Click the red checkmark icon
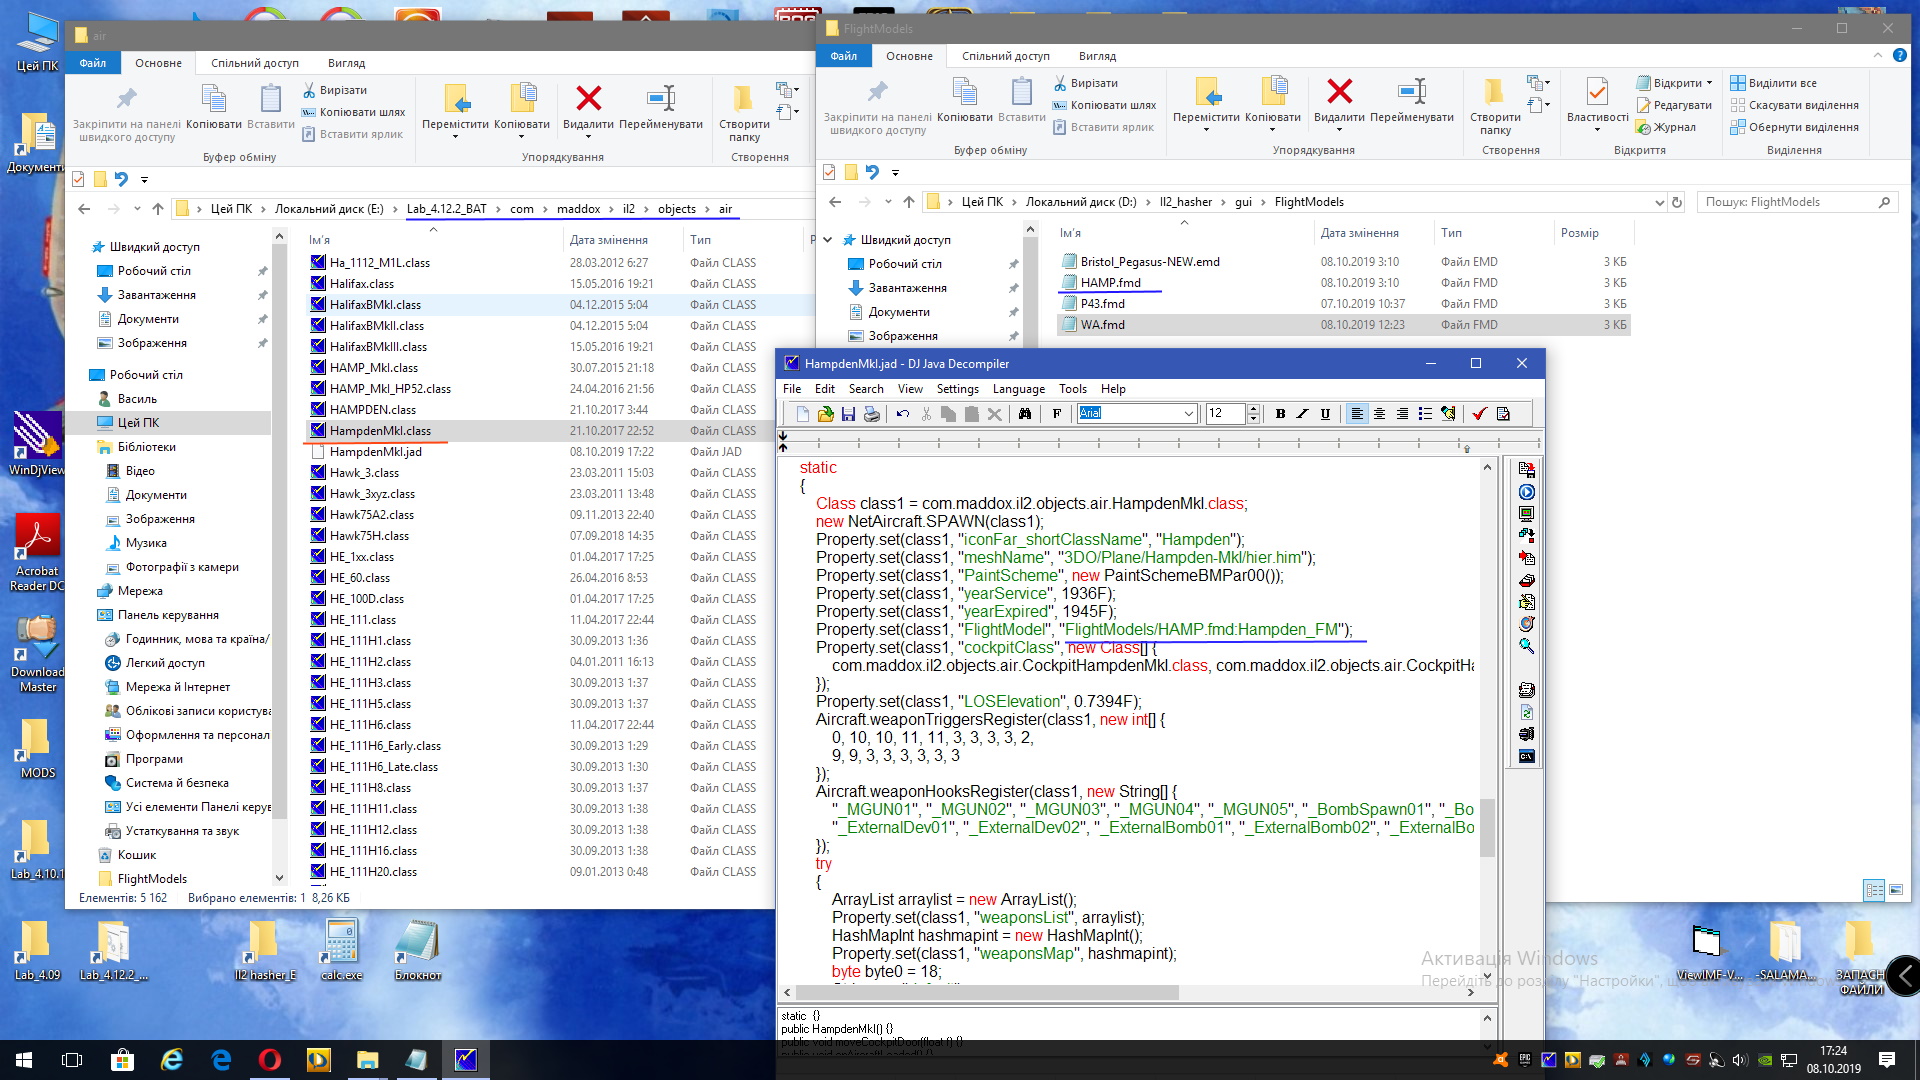This screenshot has height=1080, width=1920. point(1479,414)
